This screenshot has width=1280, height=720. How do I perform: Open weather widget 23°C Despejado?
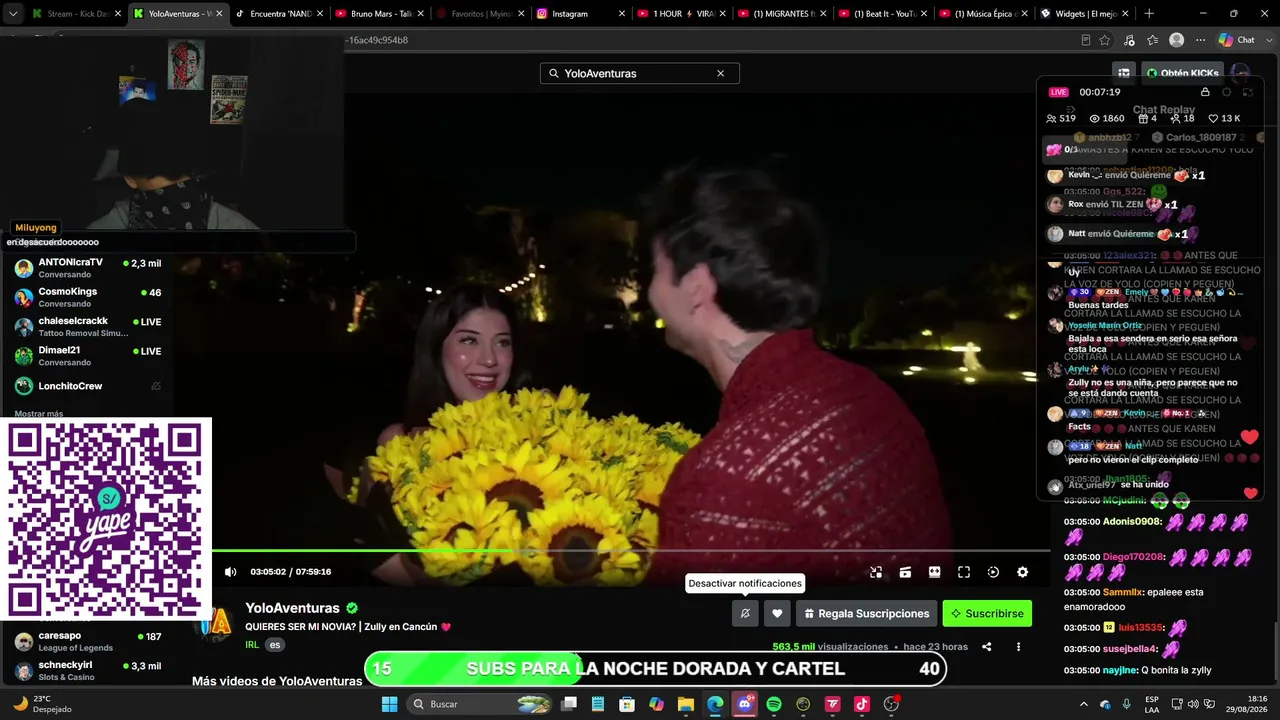point(44,704)
